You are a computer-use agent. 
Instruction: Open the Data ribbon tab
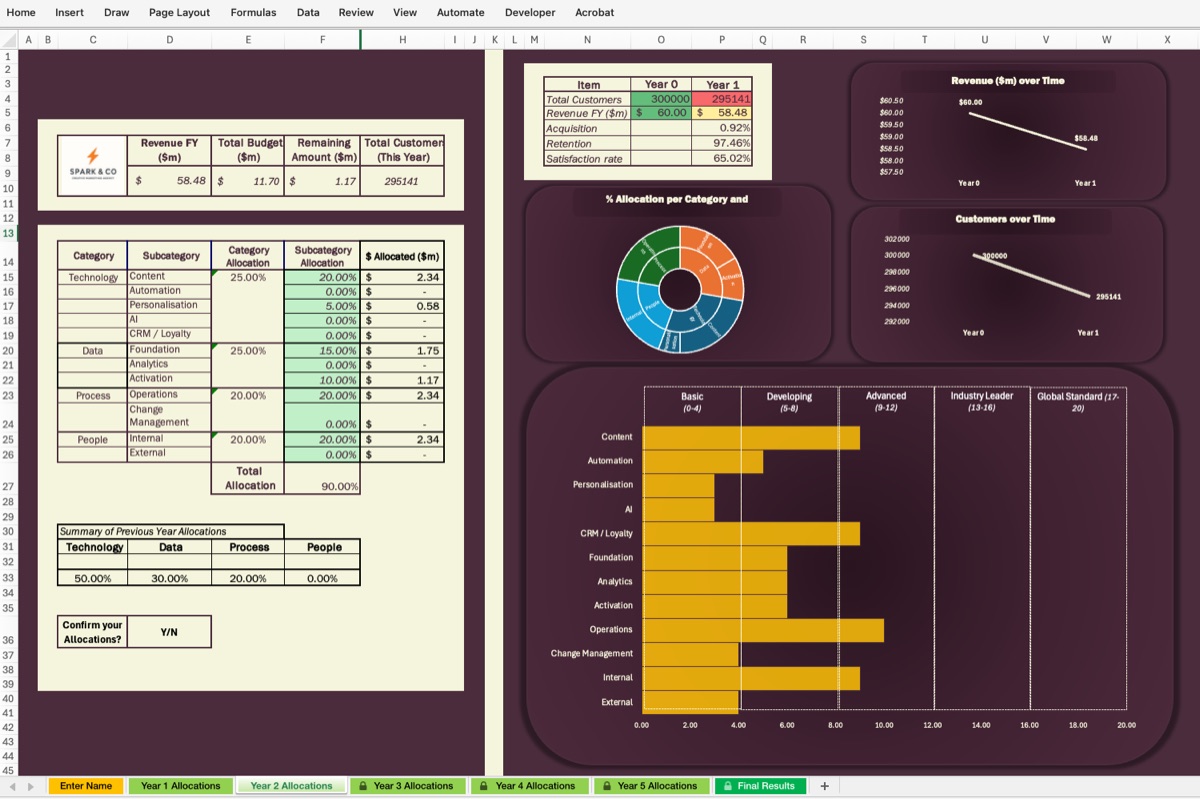click(x=308, y=12)
